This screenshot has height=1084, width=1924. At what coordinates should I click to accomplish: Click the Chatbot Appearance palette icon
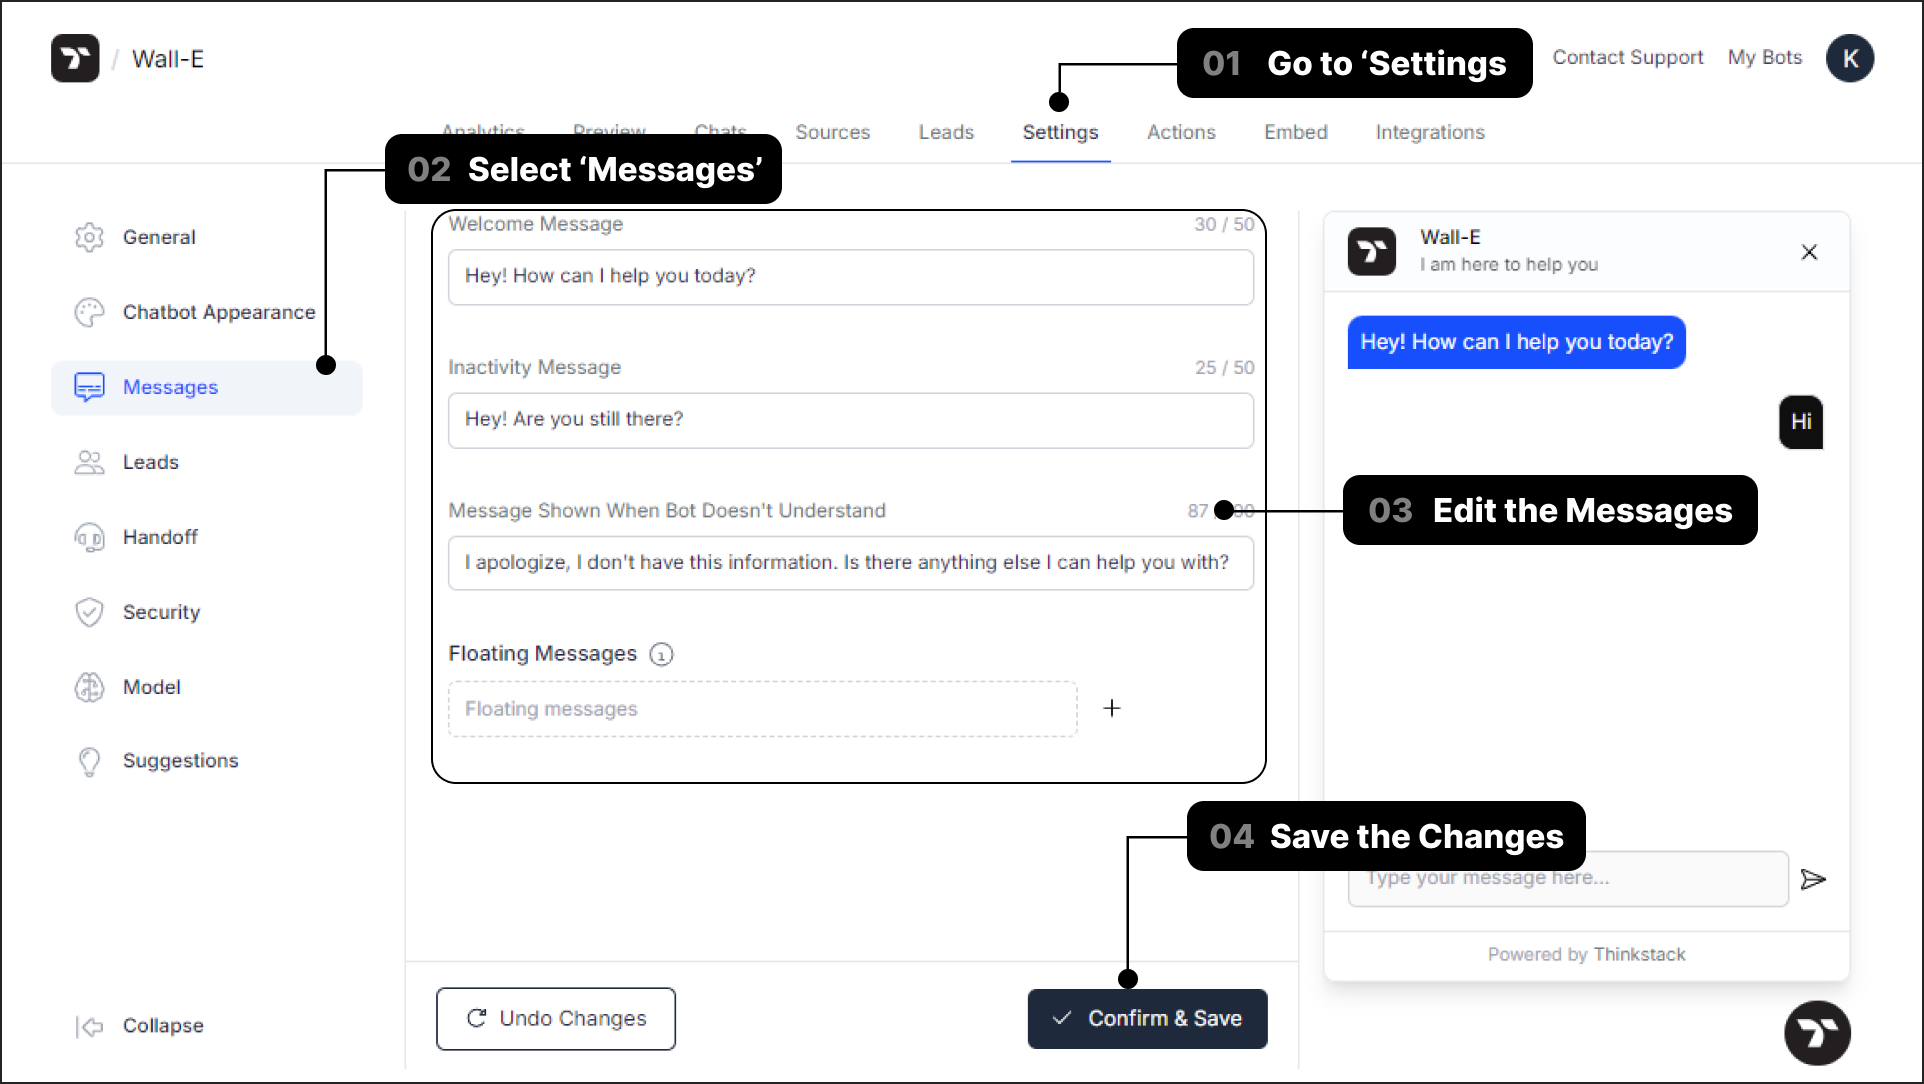(89, 312)
